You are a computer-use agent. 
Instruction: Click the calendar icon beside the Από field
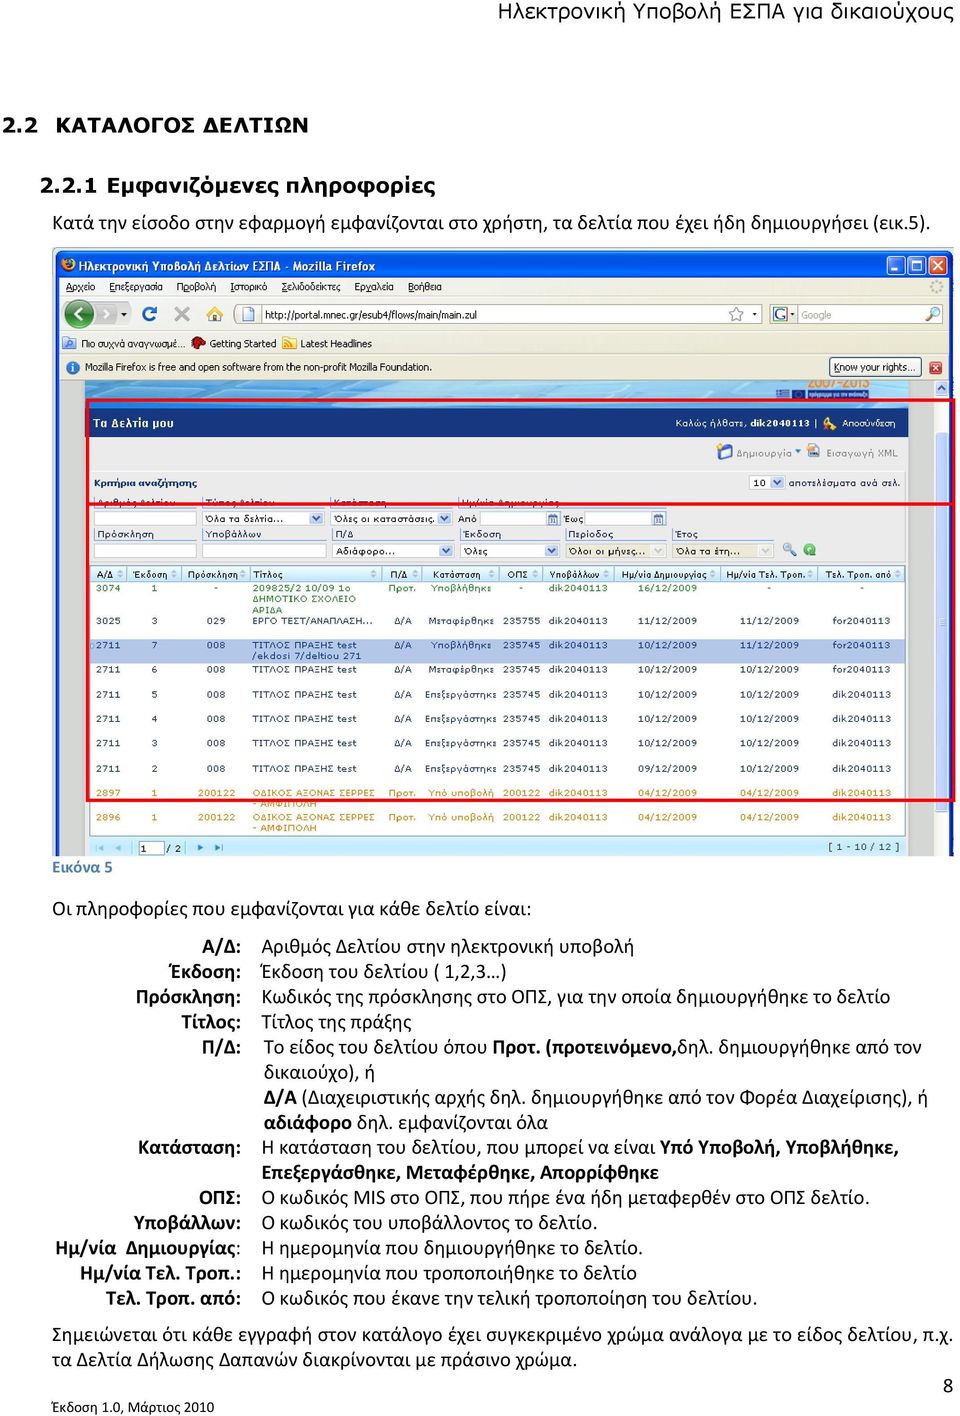click(x=553, y=519)
